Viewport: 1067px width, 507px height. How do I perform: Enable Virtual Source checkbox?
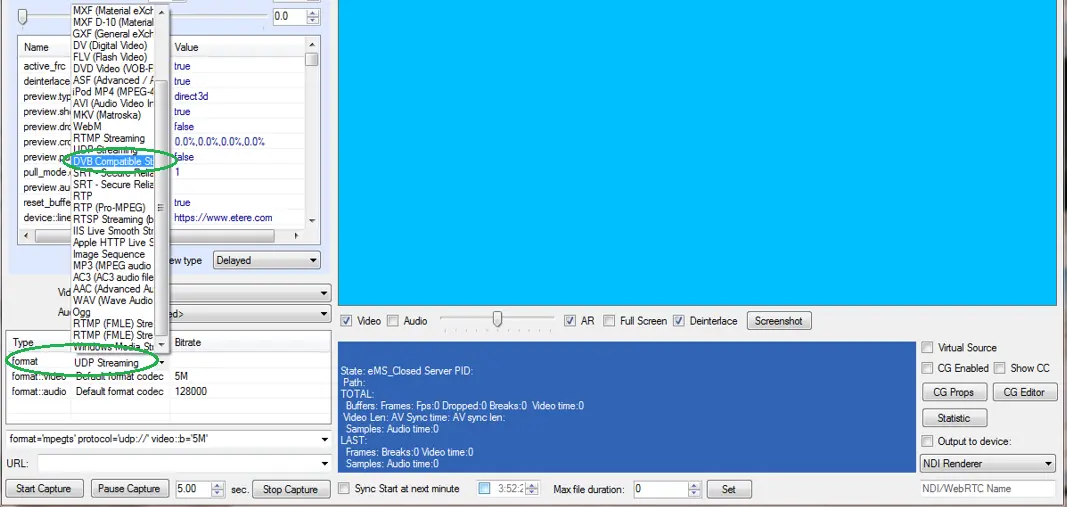pos(928,348)
